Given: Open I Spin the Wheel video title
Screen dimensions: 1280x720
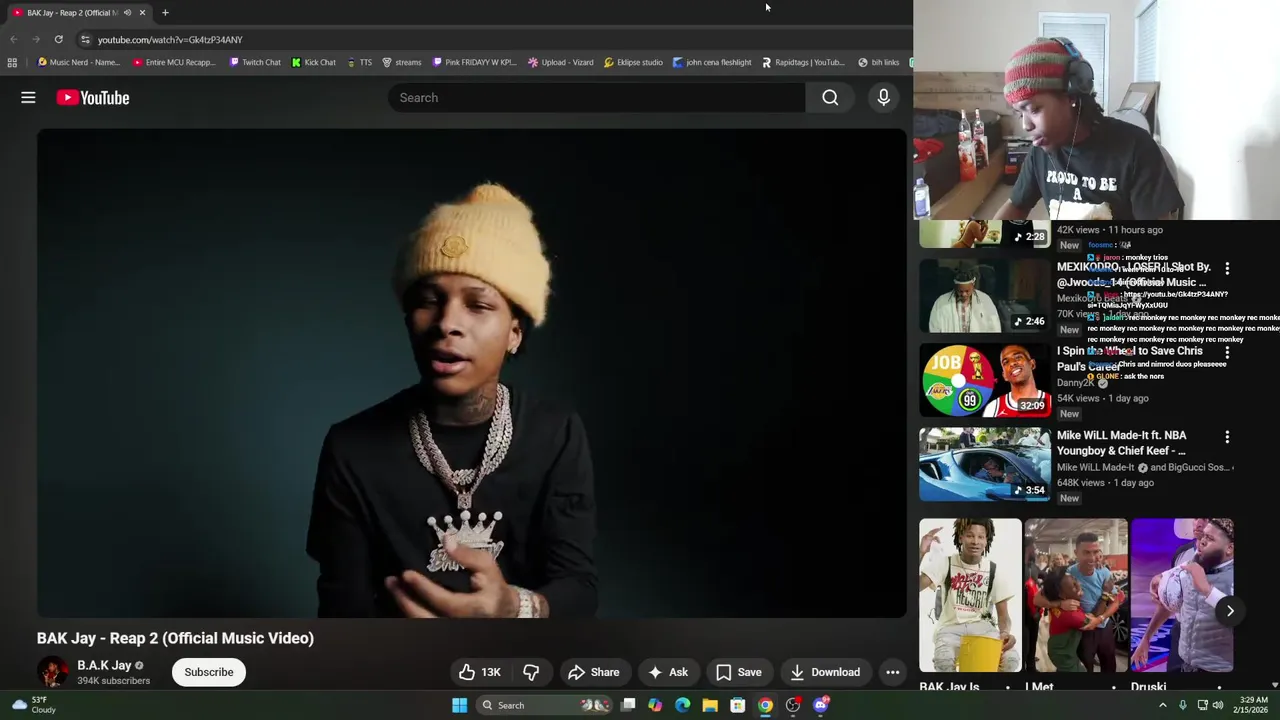Looking at the screenshot, I should (1130, 359).
